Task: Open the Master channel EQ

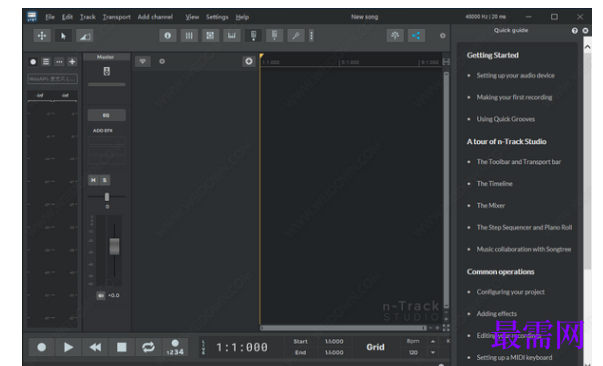Action: (x=107, y=115)
